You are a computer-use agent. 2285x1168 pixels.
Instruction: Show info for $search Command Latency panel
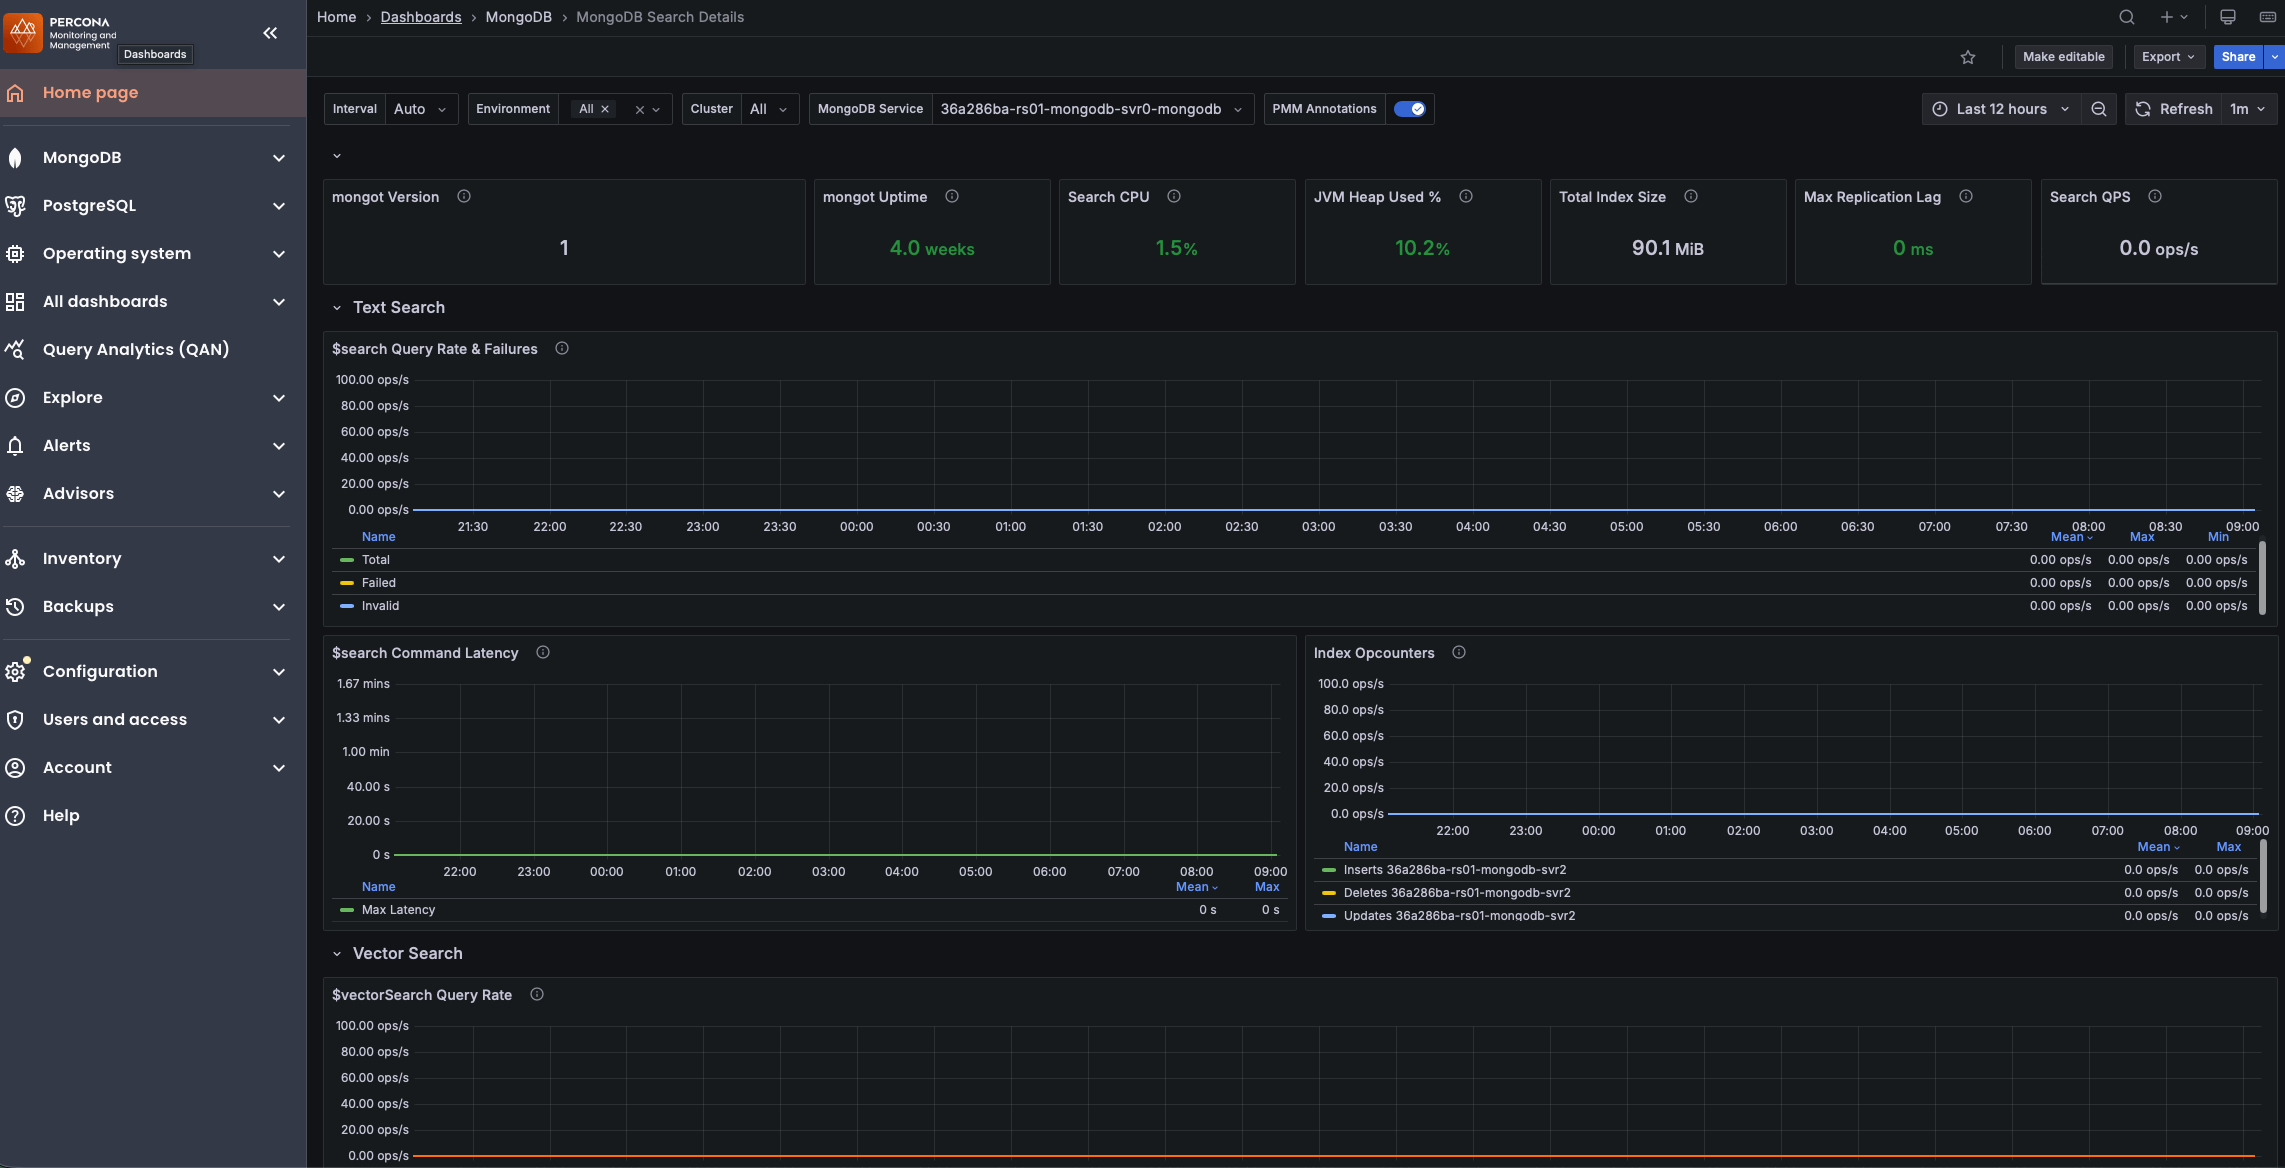coord(543,653)
